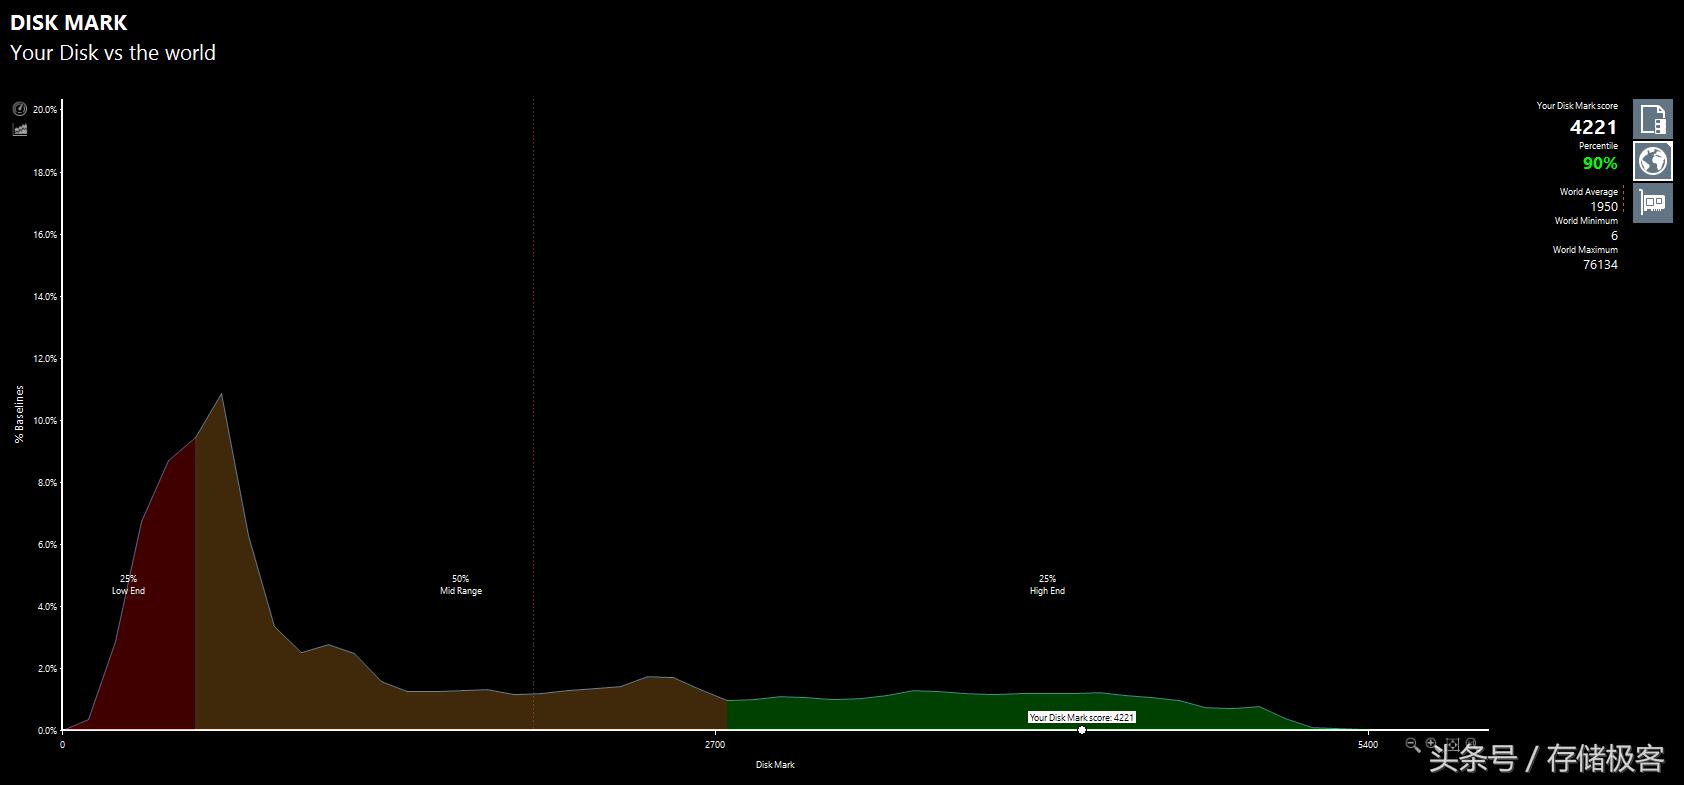The height and width of the screenshot is (785, 1684).
Task: Select the world globe comparison icon
Action: point(1653,161)
